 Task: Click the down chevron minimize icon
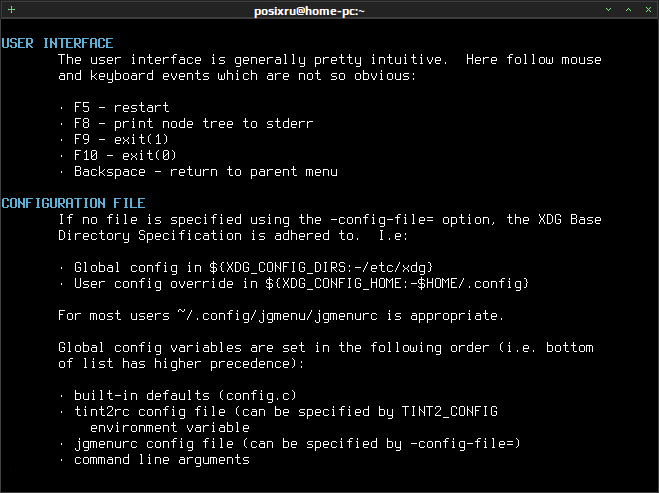[x=608, y=10]
